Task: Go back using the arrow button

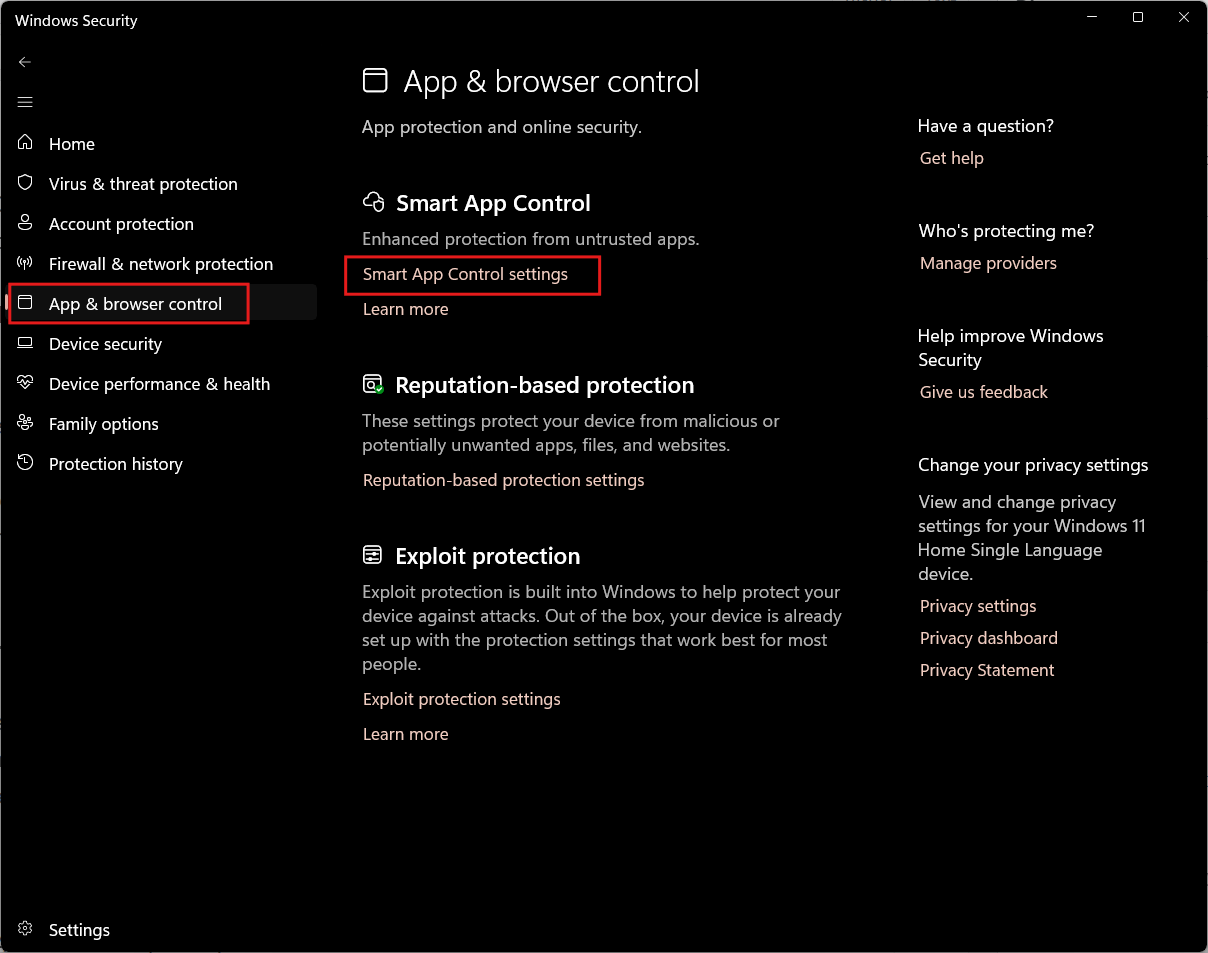Action: 24,61
